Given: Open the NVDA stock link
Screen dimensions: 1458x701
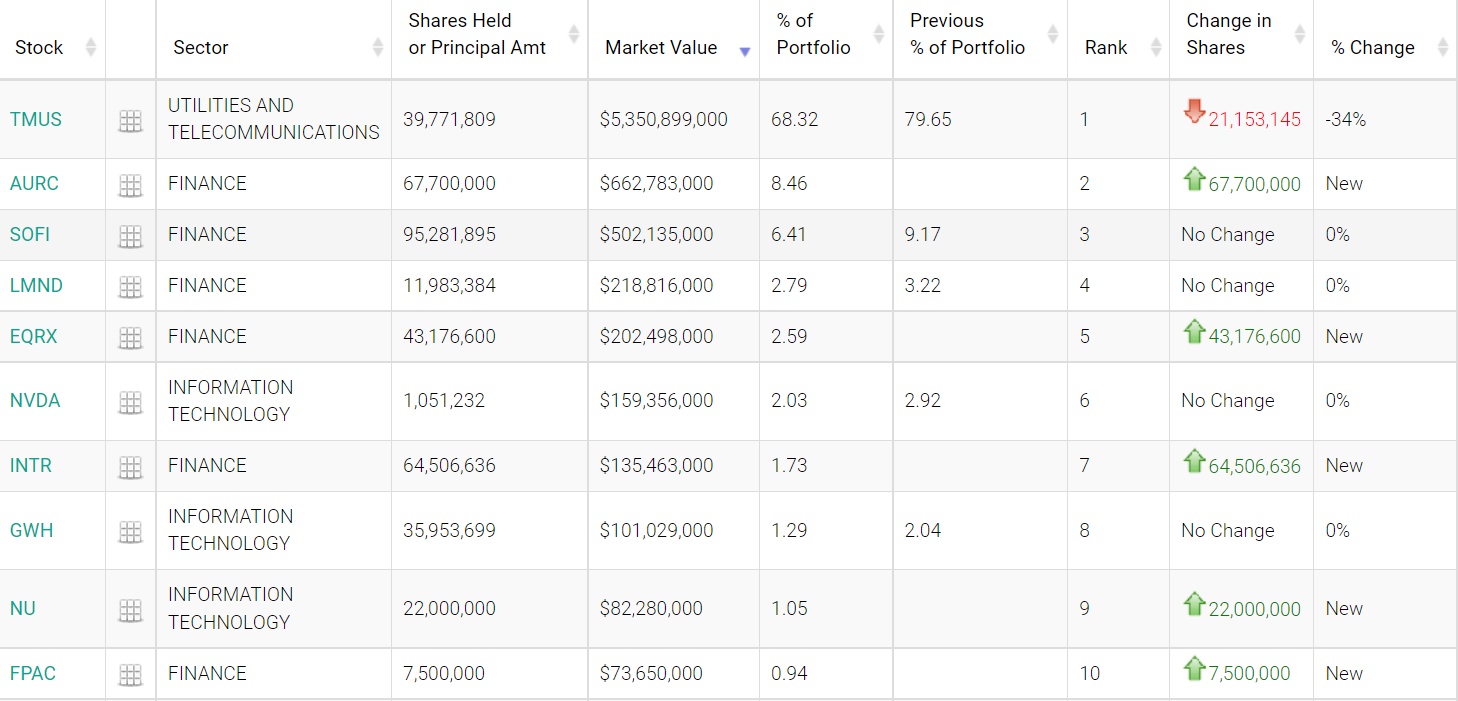Looking at the screenshot, I should click(36, 400).
